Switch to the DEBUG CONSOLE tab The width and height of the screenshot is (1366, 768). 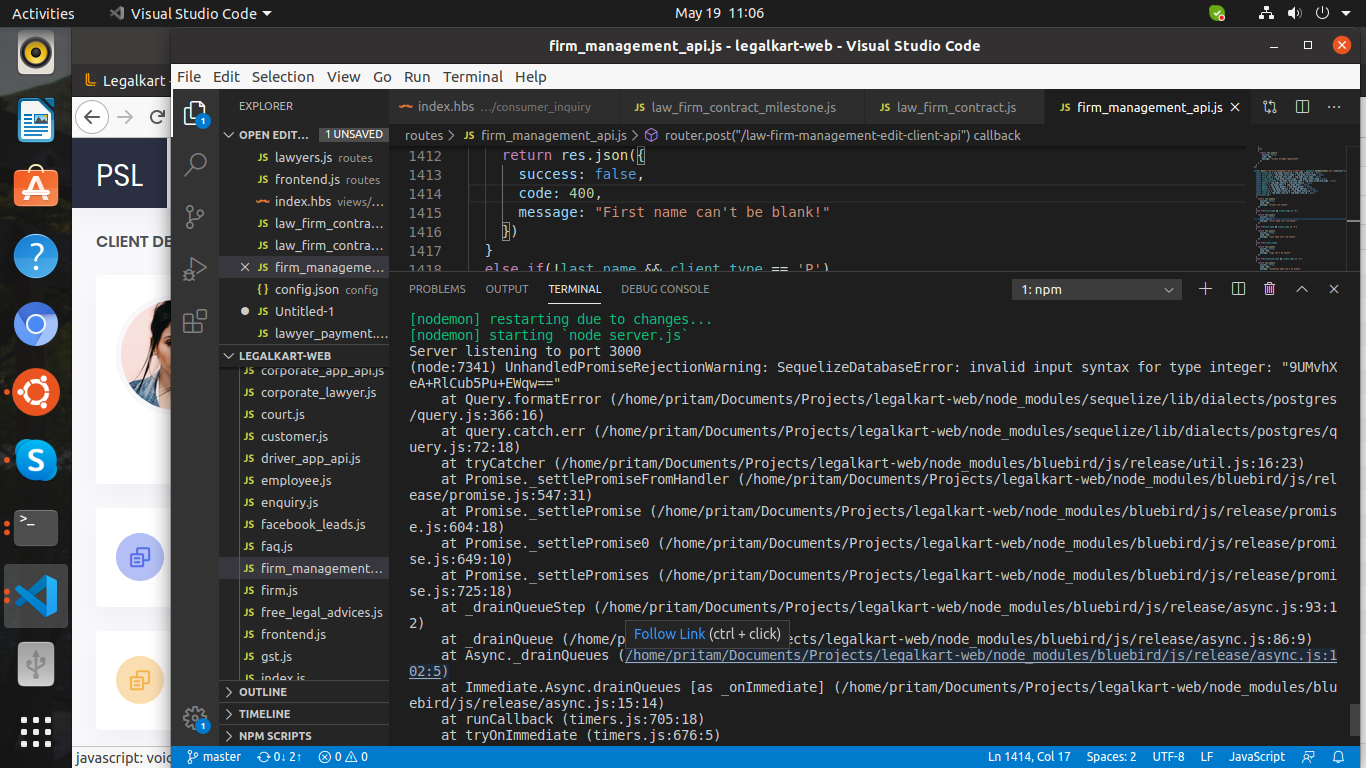(665, 289)
